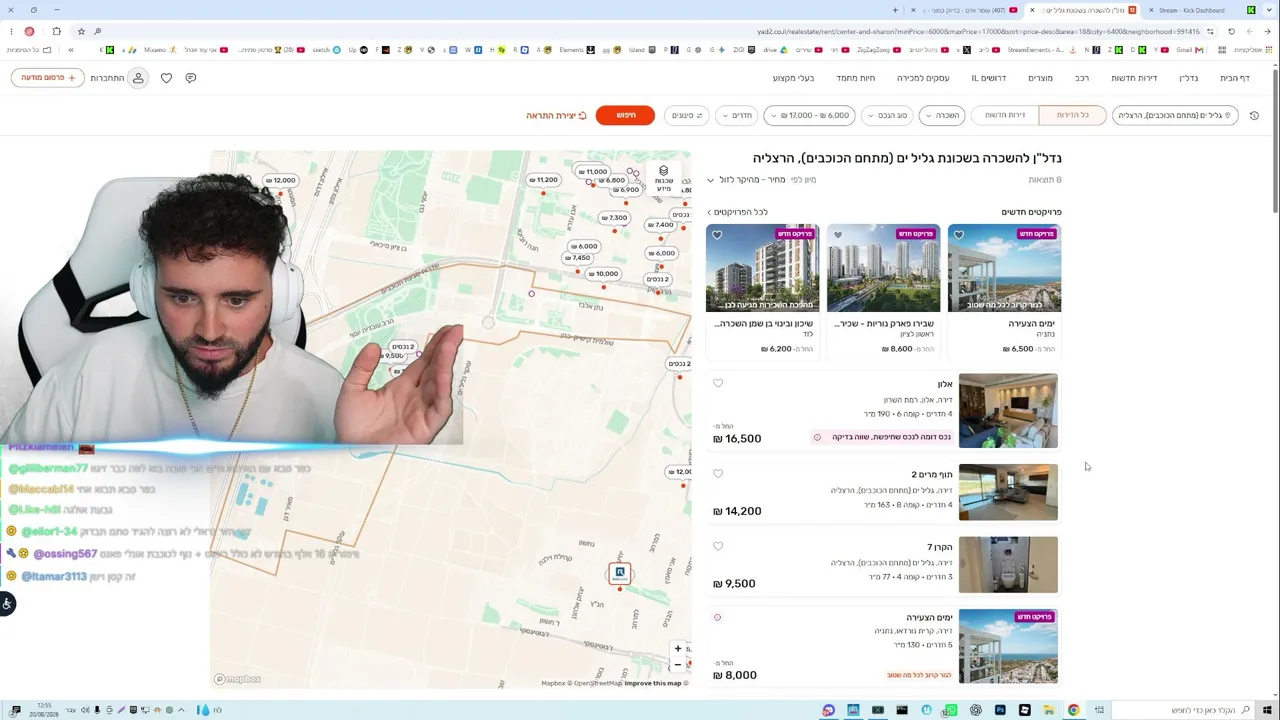Open the map layers שכבות מידע button

pos(663,177)
